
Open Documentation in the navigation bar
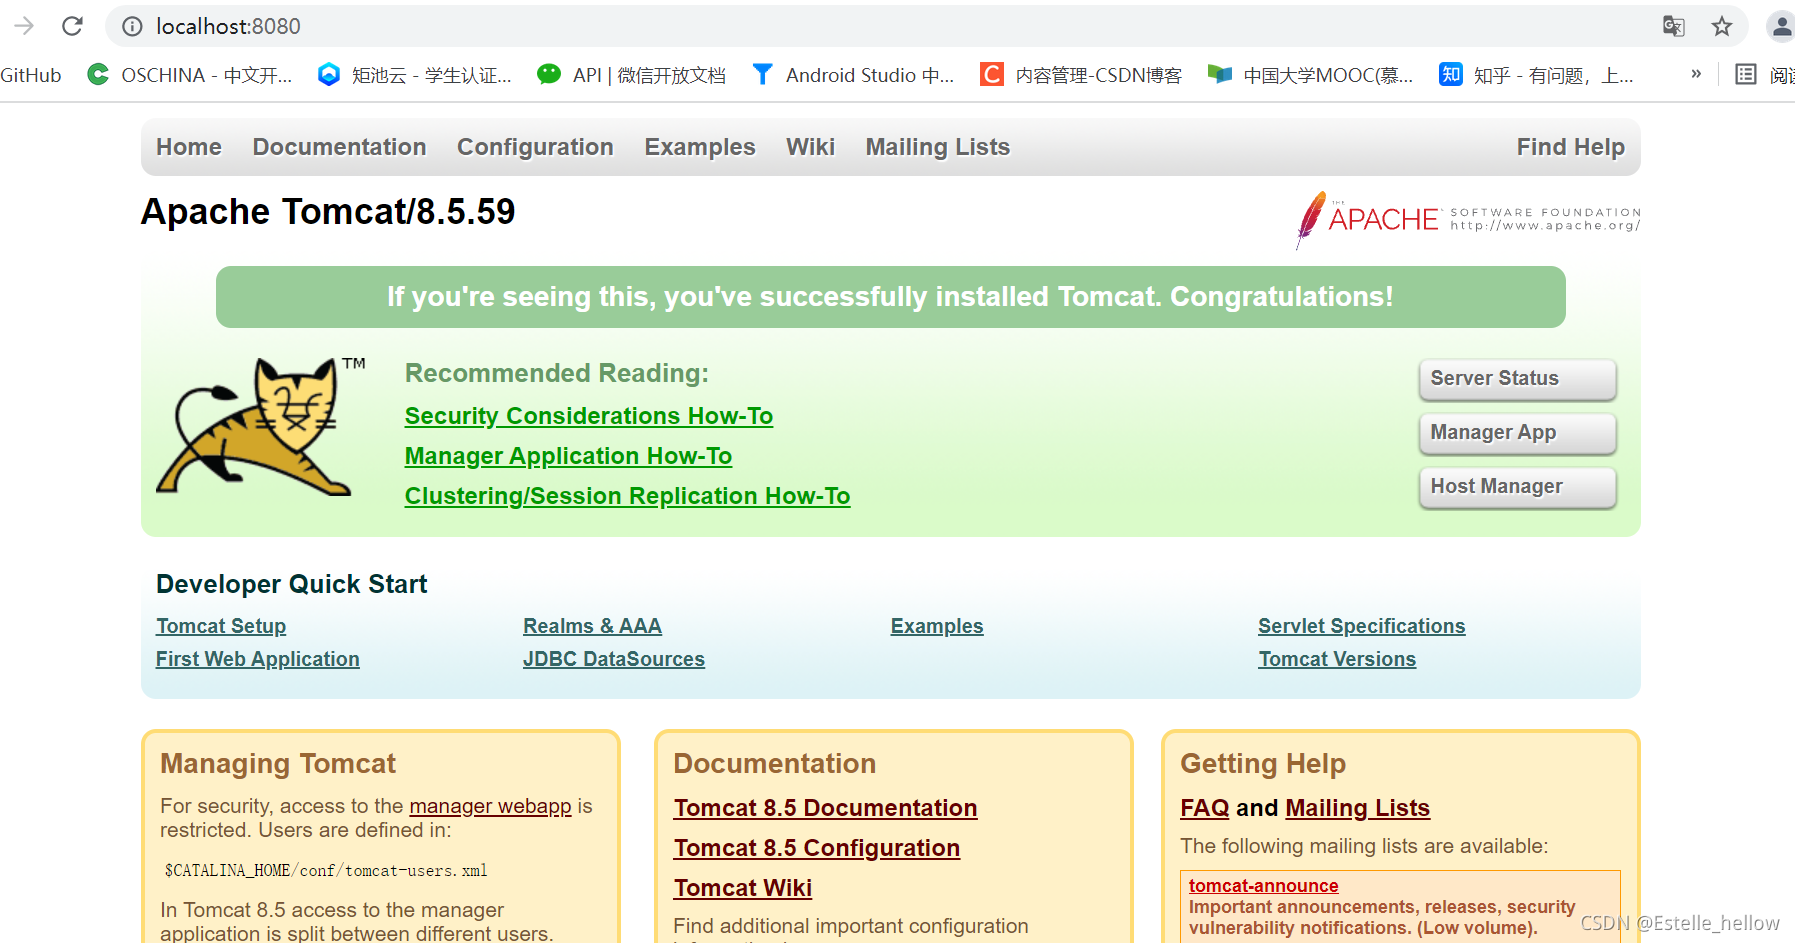tap(339, 147)
